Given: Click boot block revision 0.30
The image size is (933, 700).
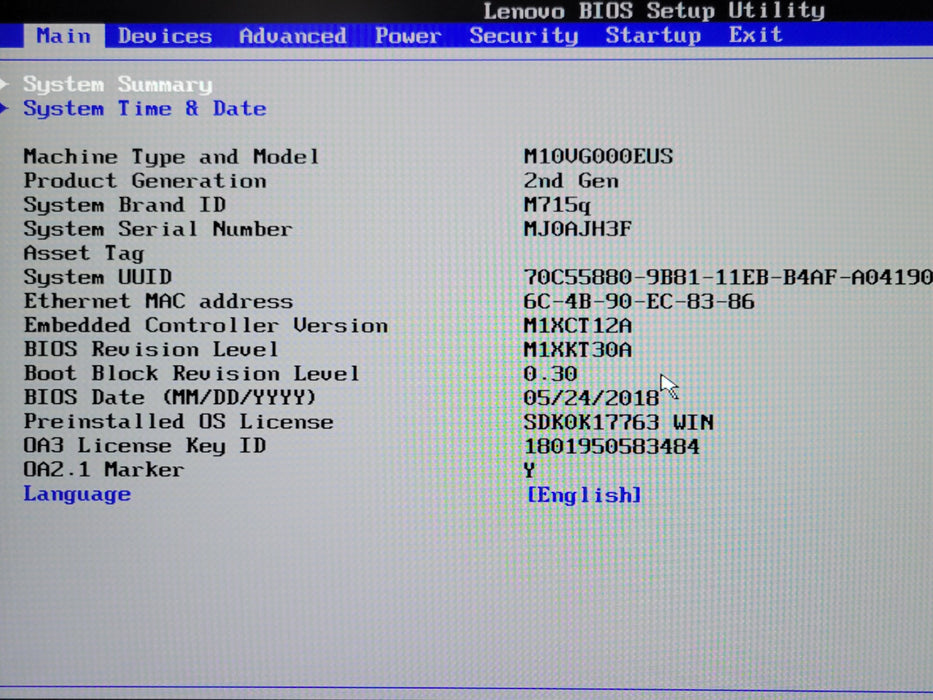Looking at the screenshot, I should point(550,374).
